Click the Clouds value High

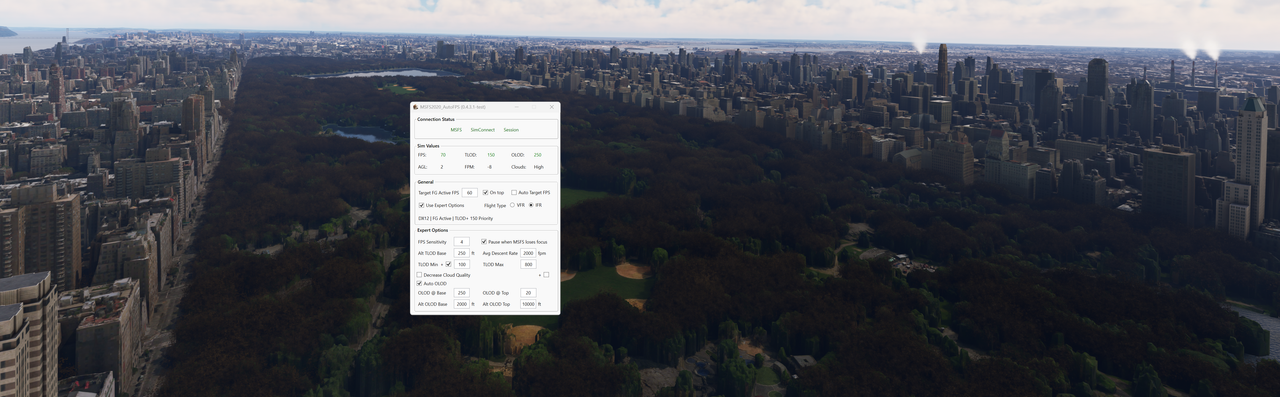(x=539, y=167)
